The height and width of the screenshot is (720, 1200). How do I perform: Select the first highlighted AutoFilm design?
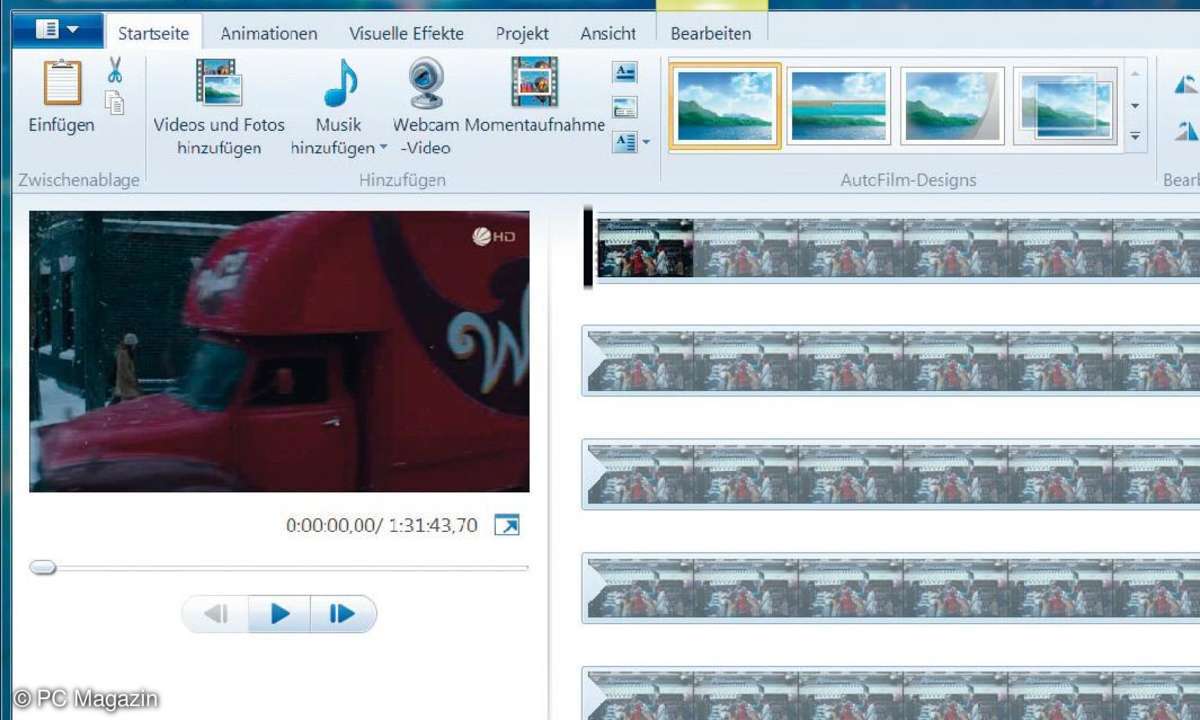[725, 106]
